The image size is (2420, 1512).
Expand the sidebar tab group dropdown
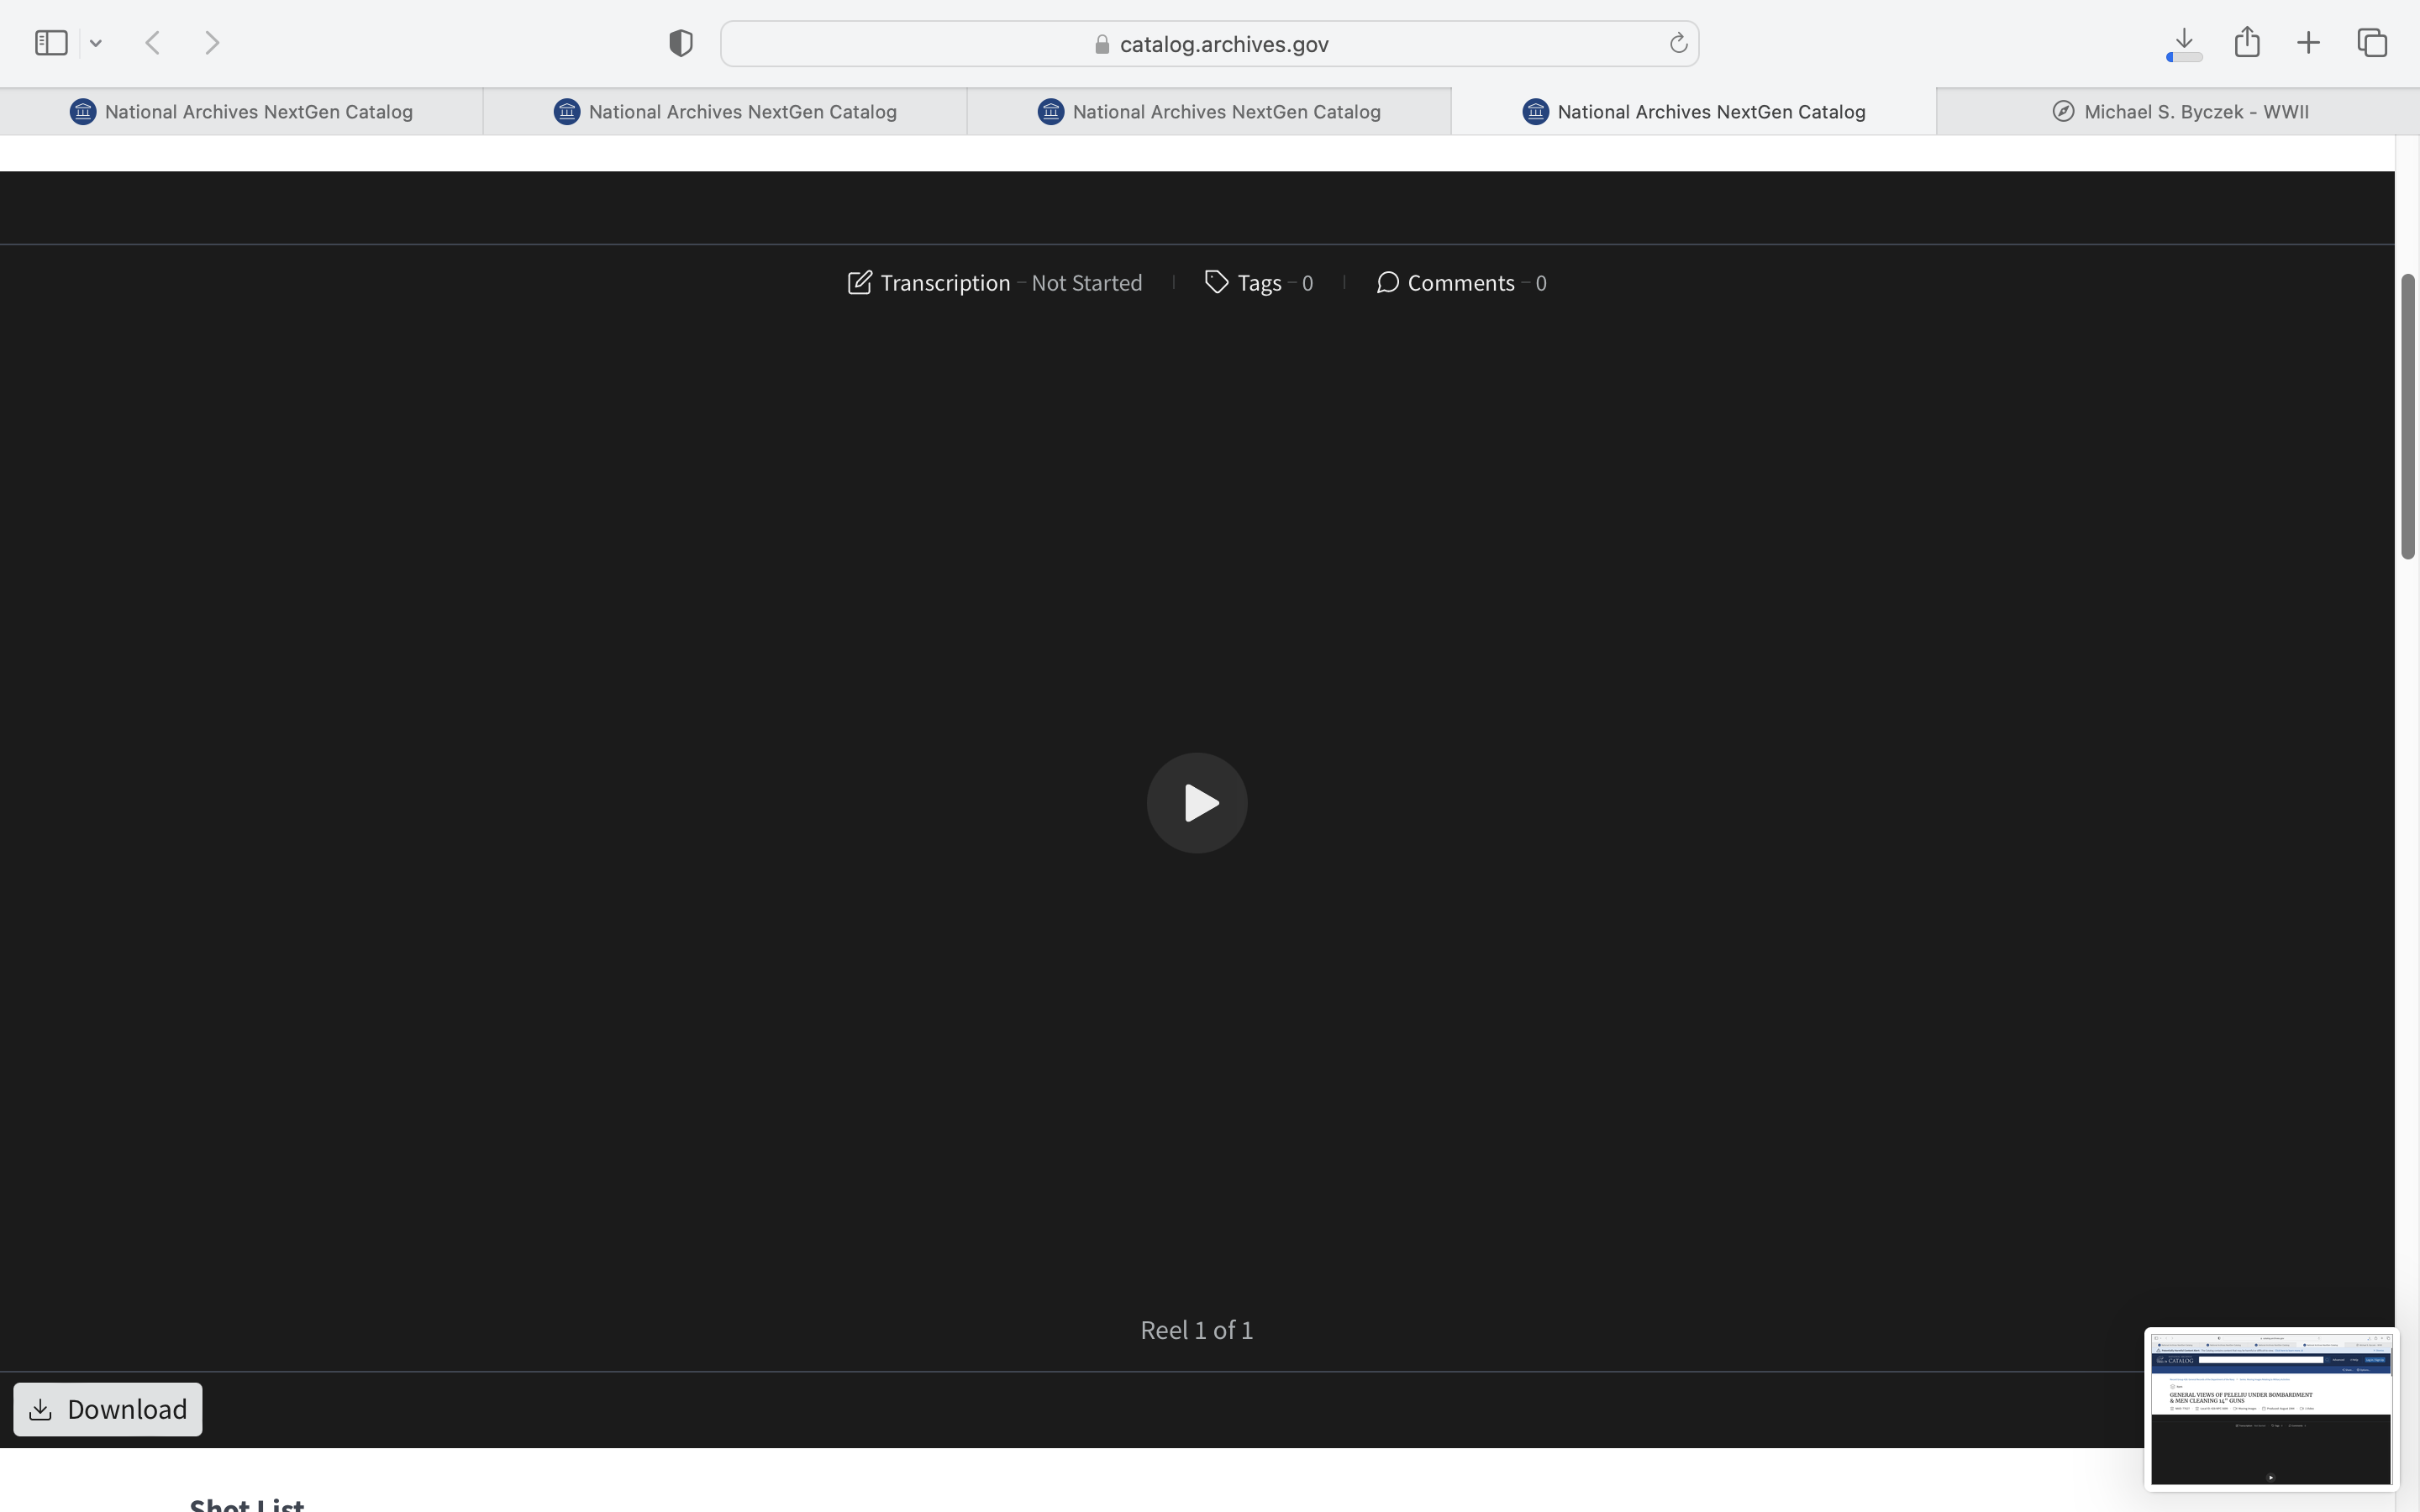[96, 43]
